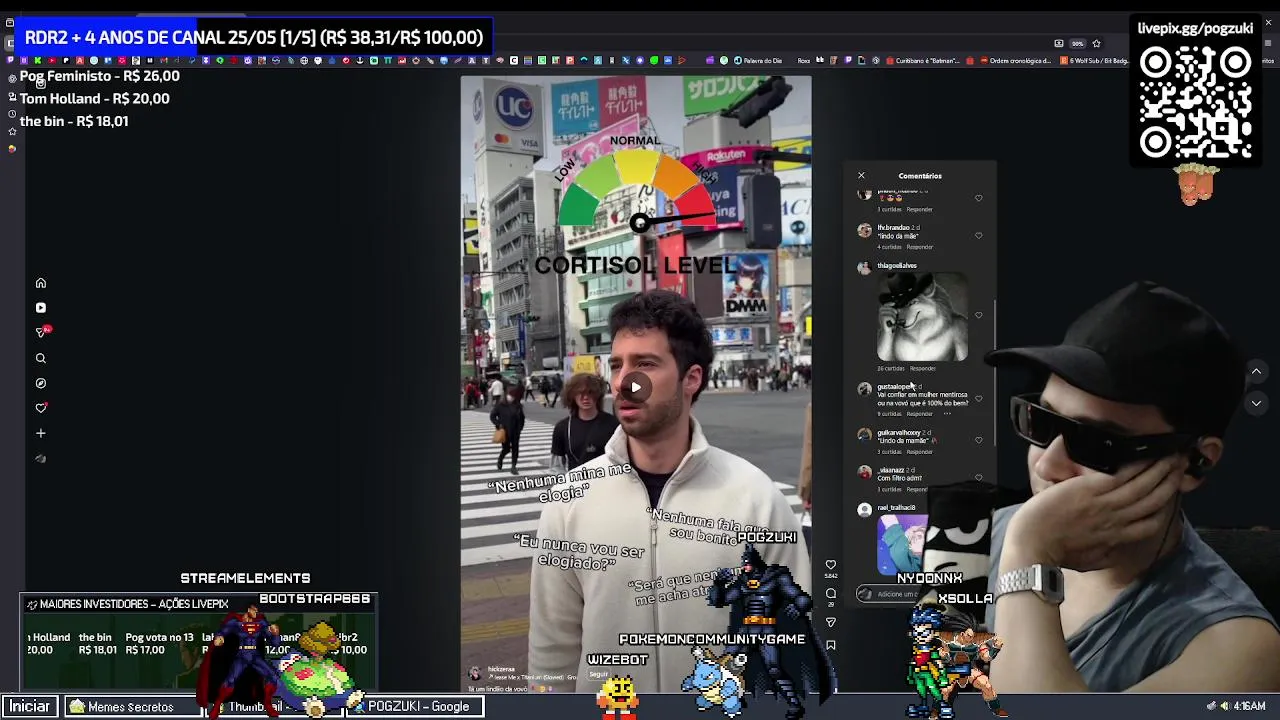
Task: Share the reel with the paper-plane icon
Action: [830, 621]
